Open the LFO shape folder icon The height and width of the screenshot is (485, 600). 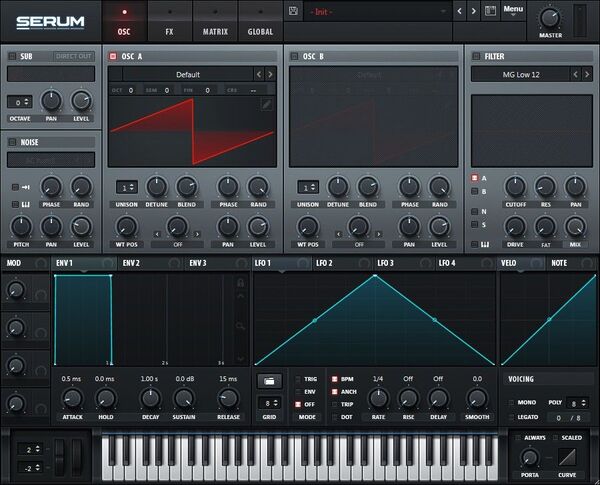pyautogui.click(x=269, y=381)
